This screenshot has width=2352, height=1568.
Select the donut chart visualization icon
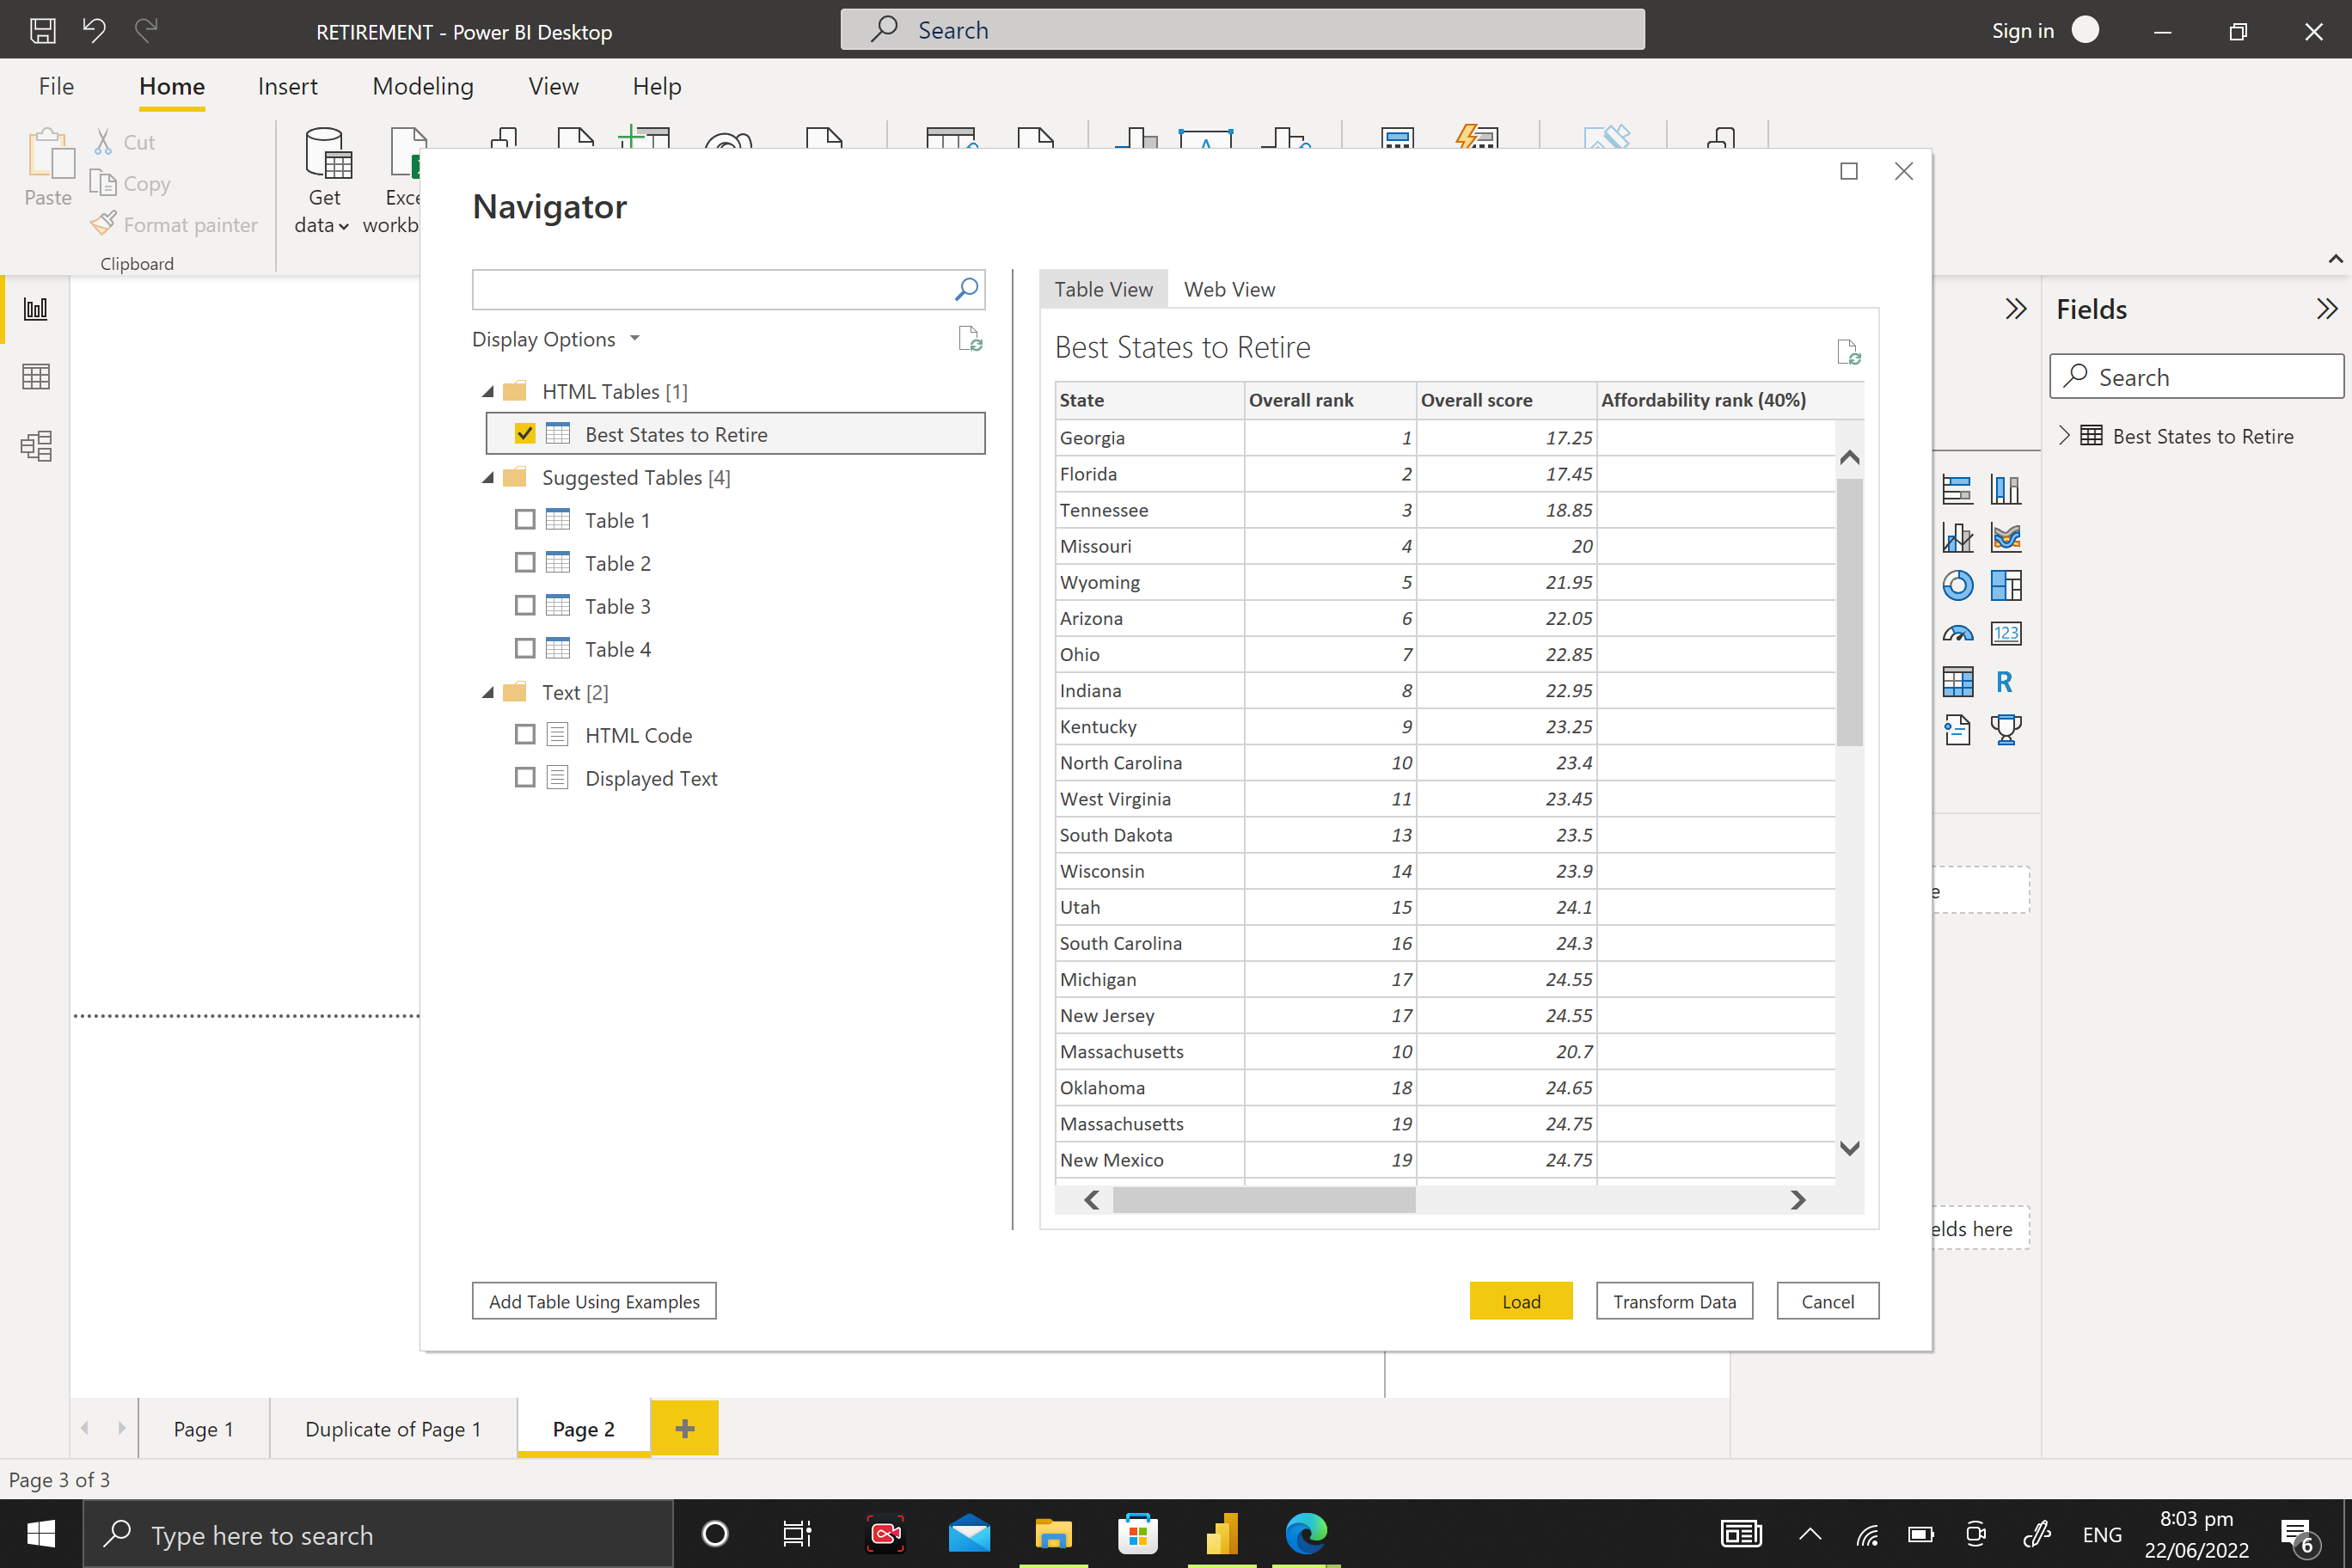1957,585
